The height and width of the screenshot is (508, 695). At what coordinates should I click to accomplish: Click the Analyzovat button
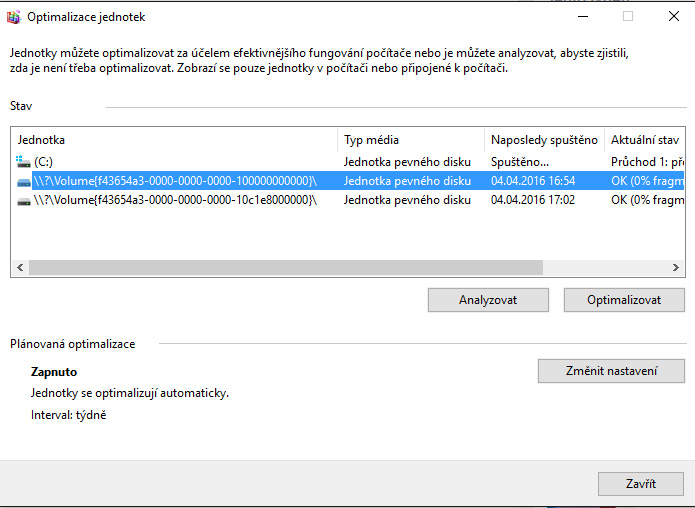pyautogui.click(x=488, y=300)
